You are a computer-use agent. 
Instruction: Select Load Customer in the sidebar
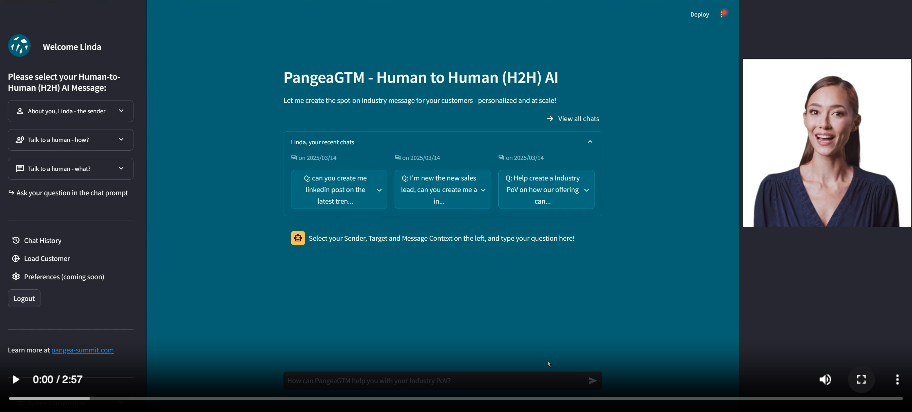[x=46, y=258]
